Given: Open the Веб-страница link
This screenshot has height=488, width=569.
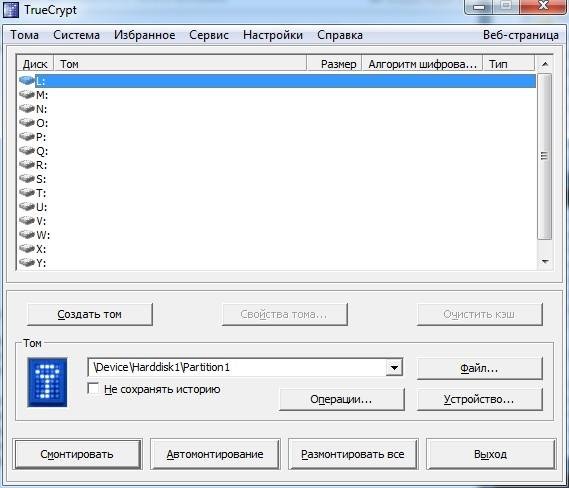Looking at the screenshot, I should (x=521, y=35).
